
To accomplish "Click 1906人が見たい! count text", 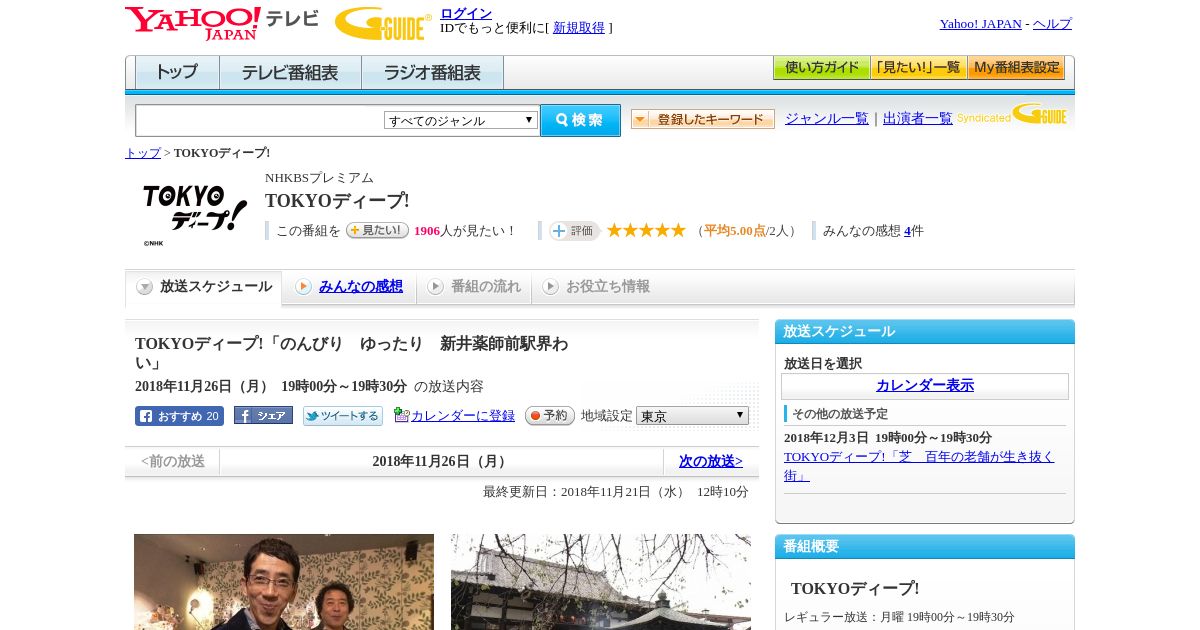I will tap(464, 231).
